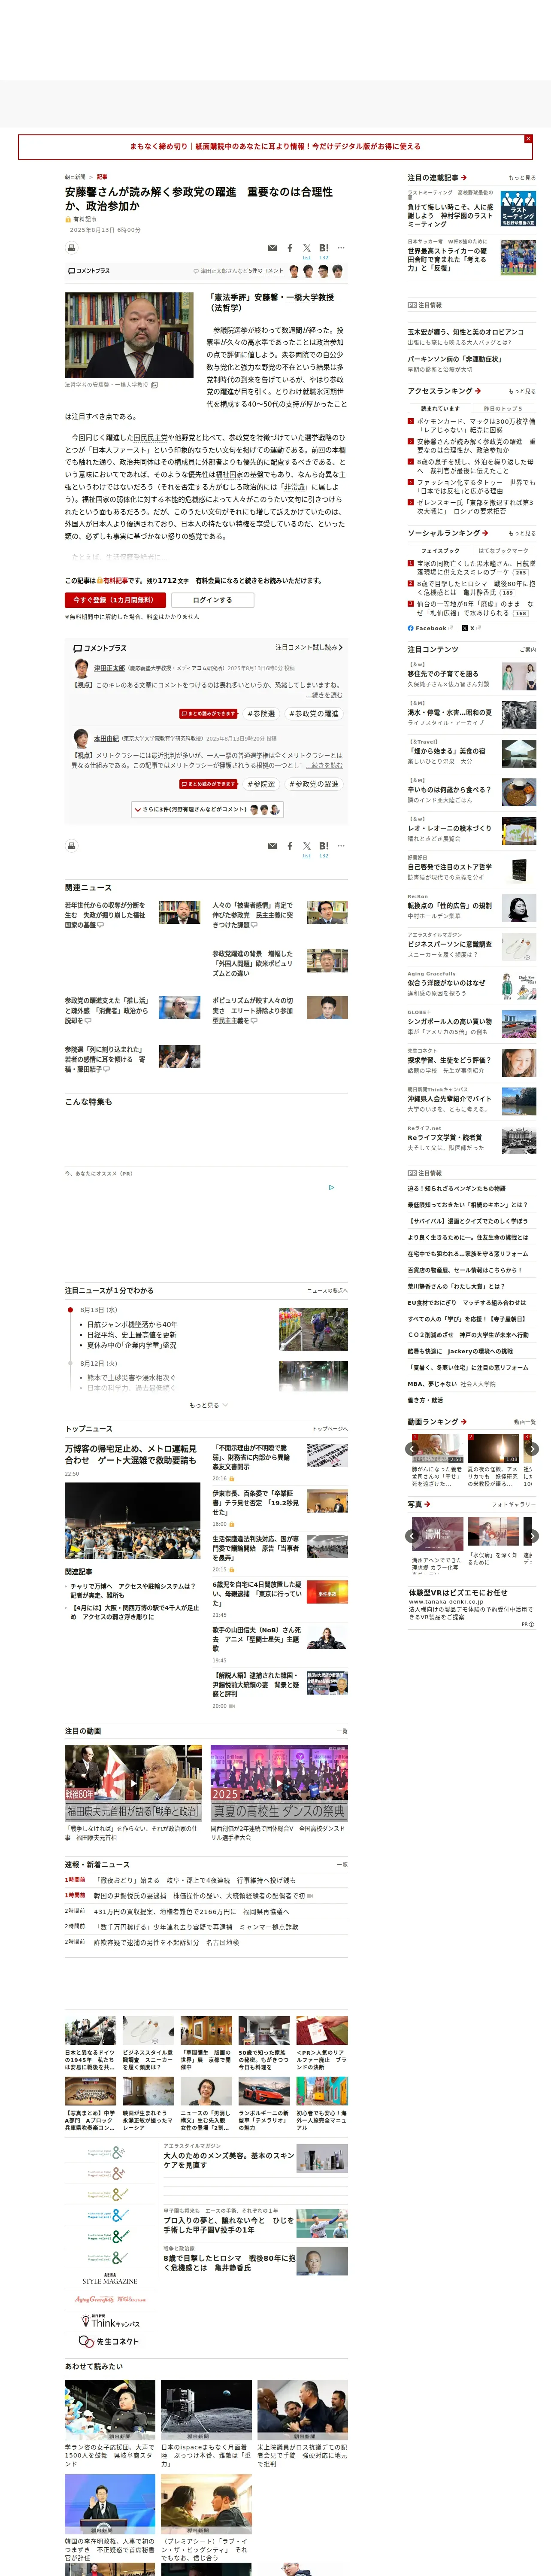Click the red arrow beside 注目の連載記事

coord(464,178)
